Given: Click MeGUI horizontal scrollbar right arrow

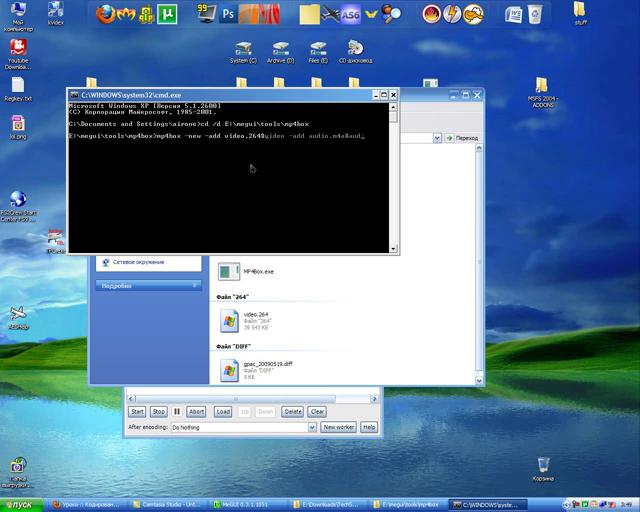Looking at the screenshot, I should click(x=374, y=398).
